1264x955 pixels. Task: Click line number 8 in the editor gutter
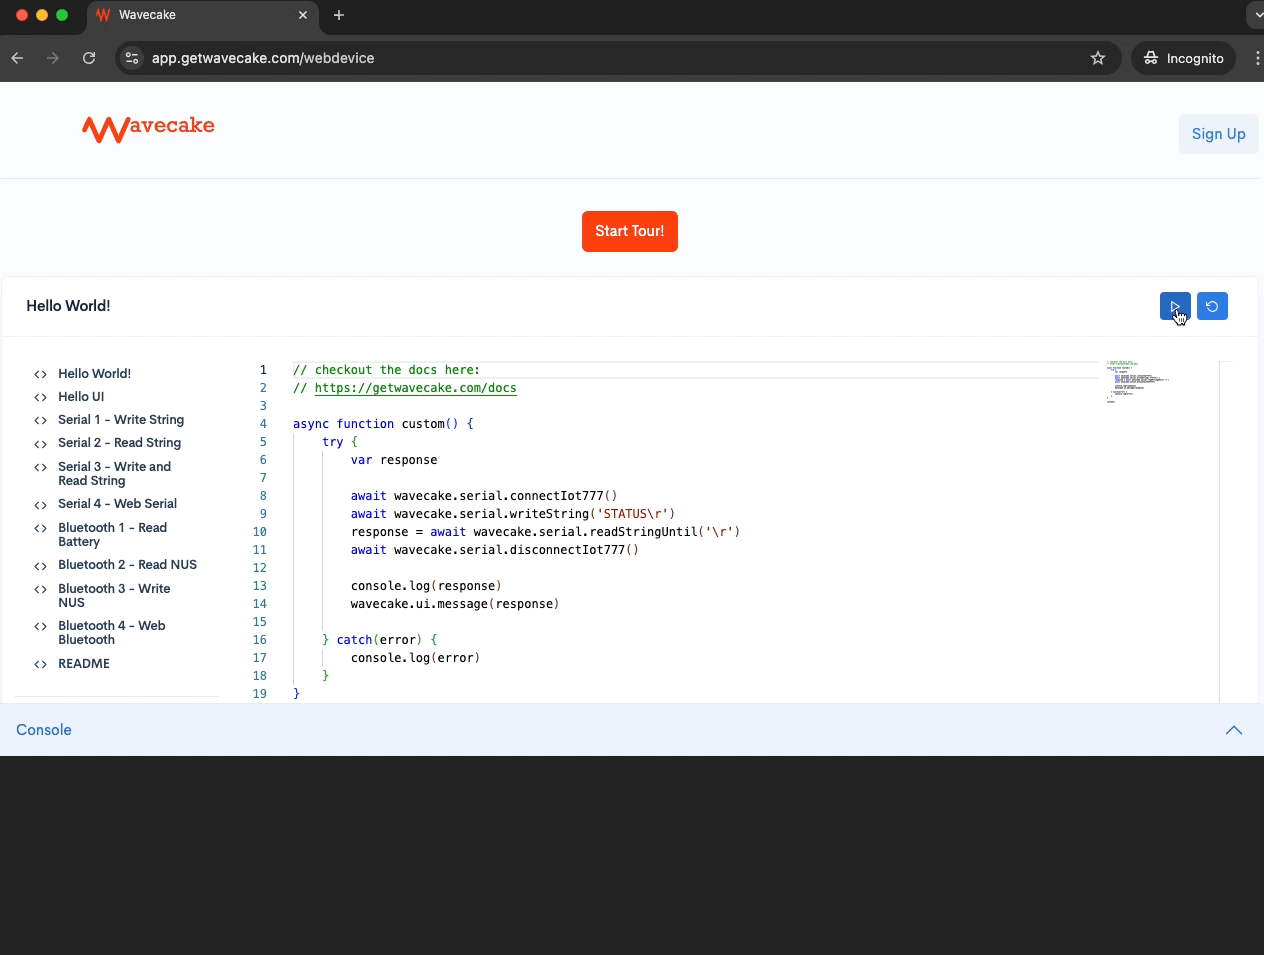[x=263, y=496]
